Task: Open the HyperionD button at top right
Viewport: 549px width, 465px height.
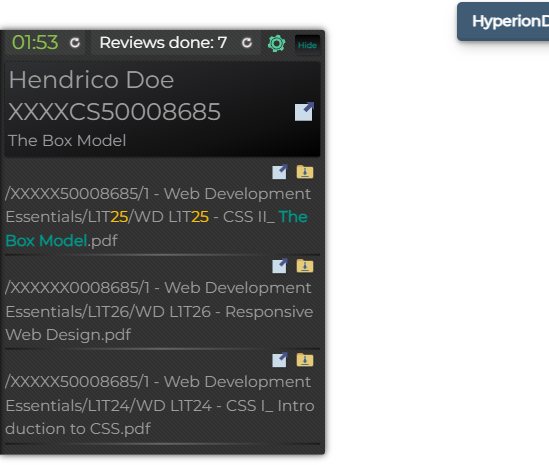Action: (503, 21)
